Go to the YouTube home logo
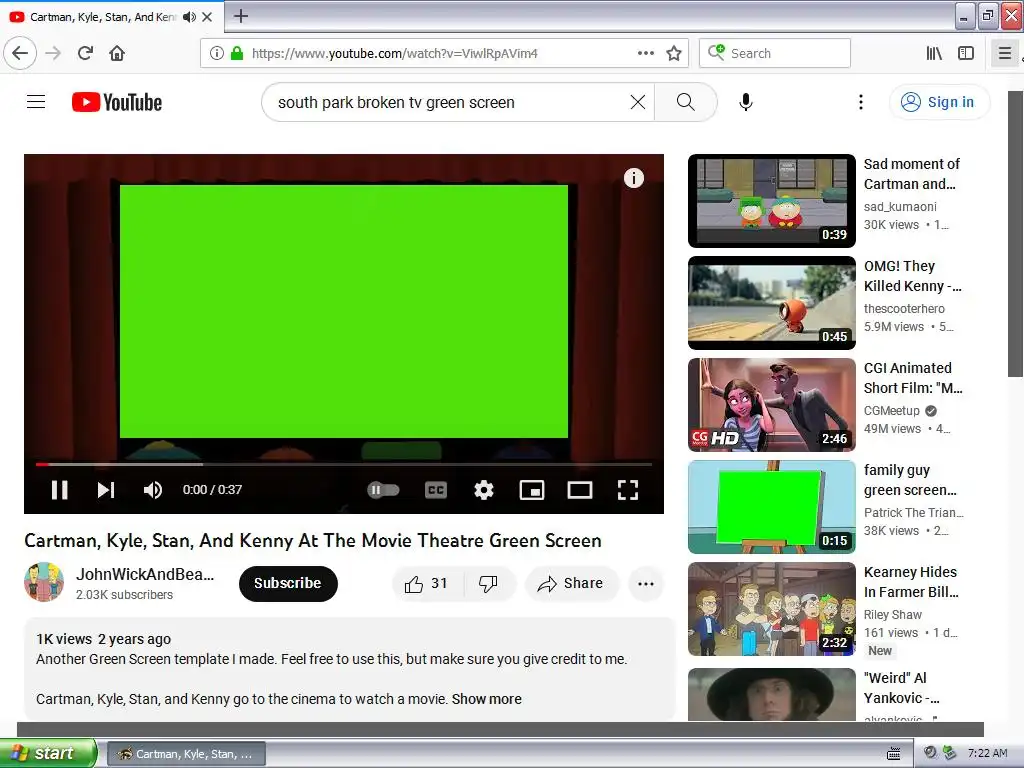 tap(117, 102)
